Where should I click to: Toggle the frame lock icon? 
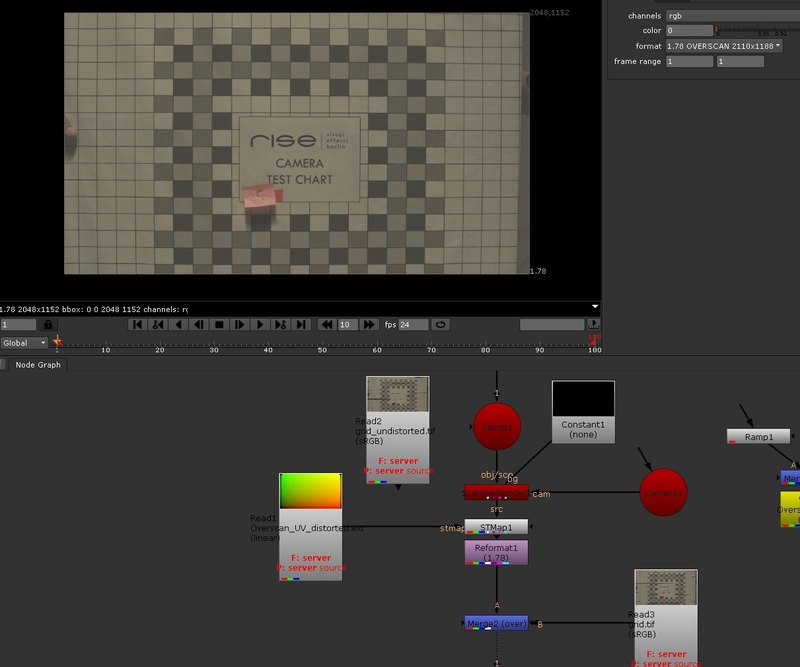pyautogui.click(x=47, y=325)
